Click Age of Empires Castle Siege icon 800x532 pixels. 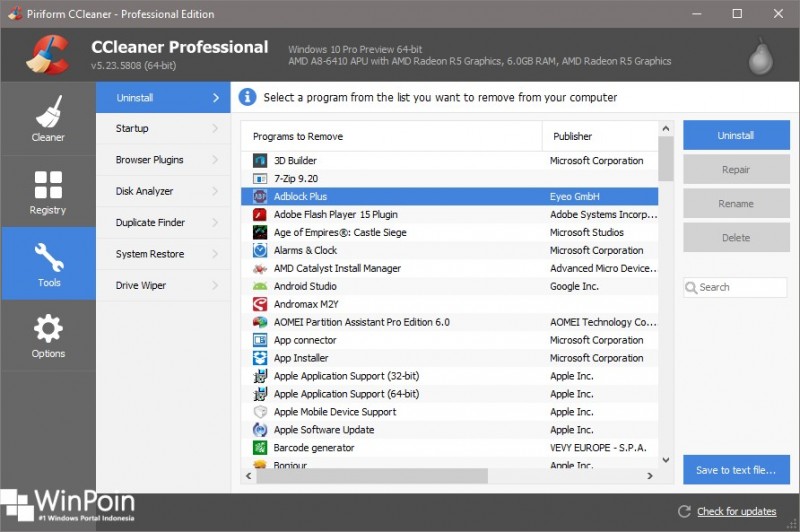tap(260, 232)
